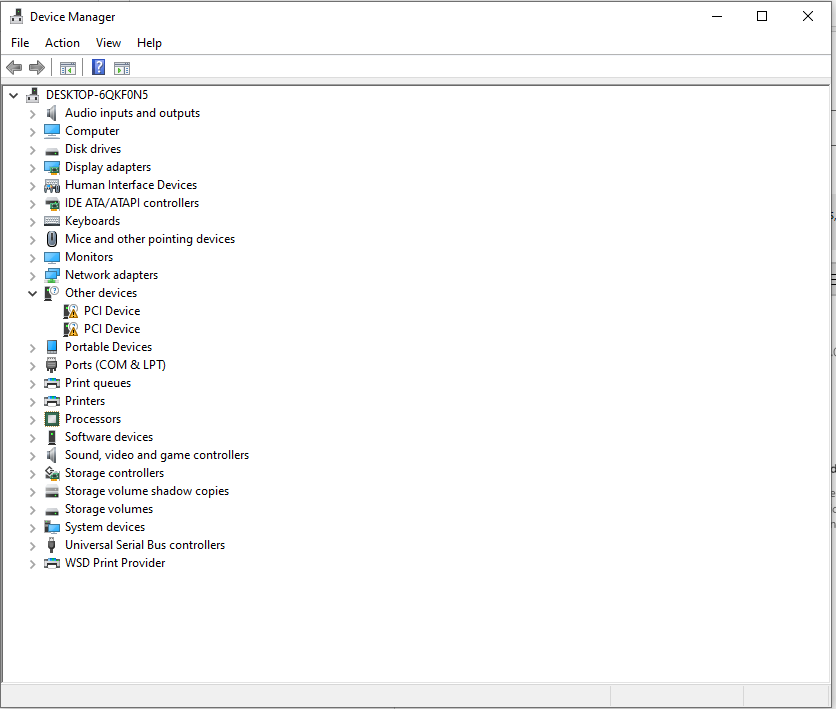Toggle the Show/Hide Console Tree icon
The height and width of the screenshot is (709, 836).
[x=67, y=67]
